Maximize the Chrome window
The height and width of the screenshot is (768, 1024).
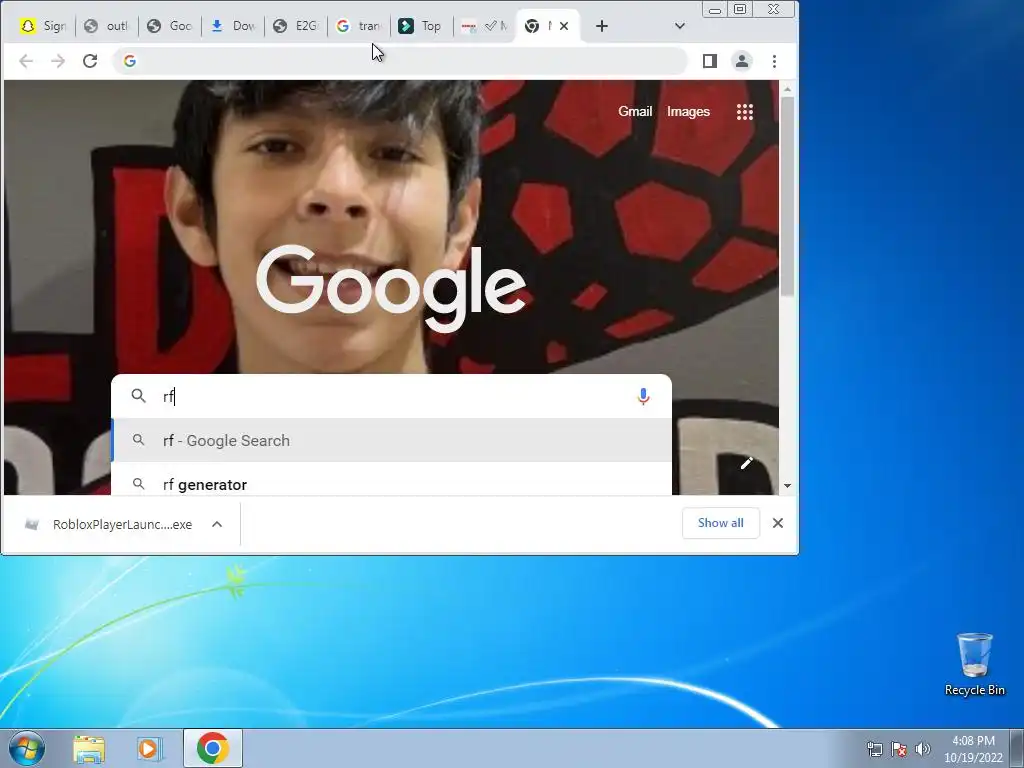point(740,10)
